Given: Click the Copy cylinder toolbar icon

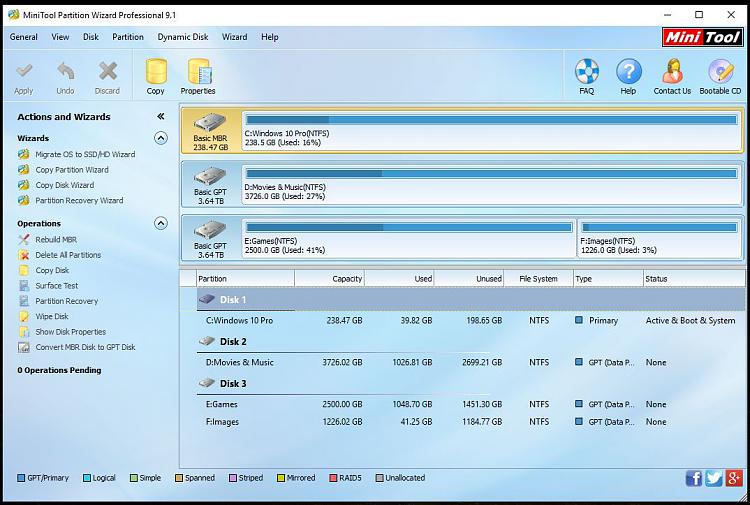Looking at the screenshot, I should (156, 71).
